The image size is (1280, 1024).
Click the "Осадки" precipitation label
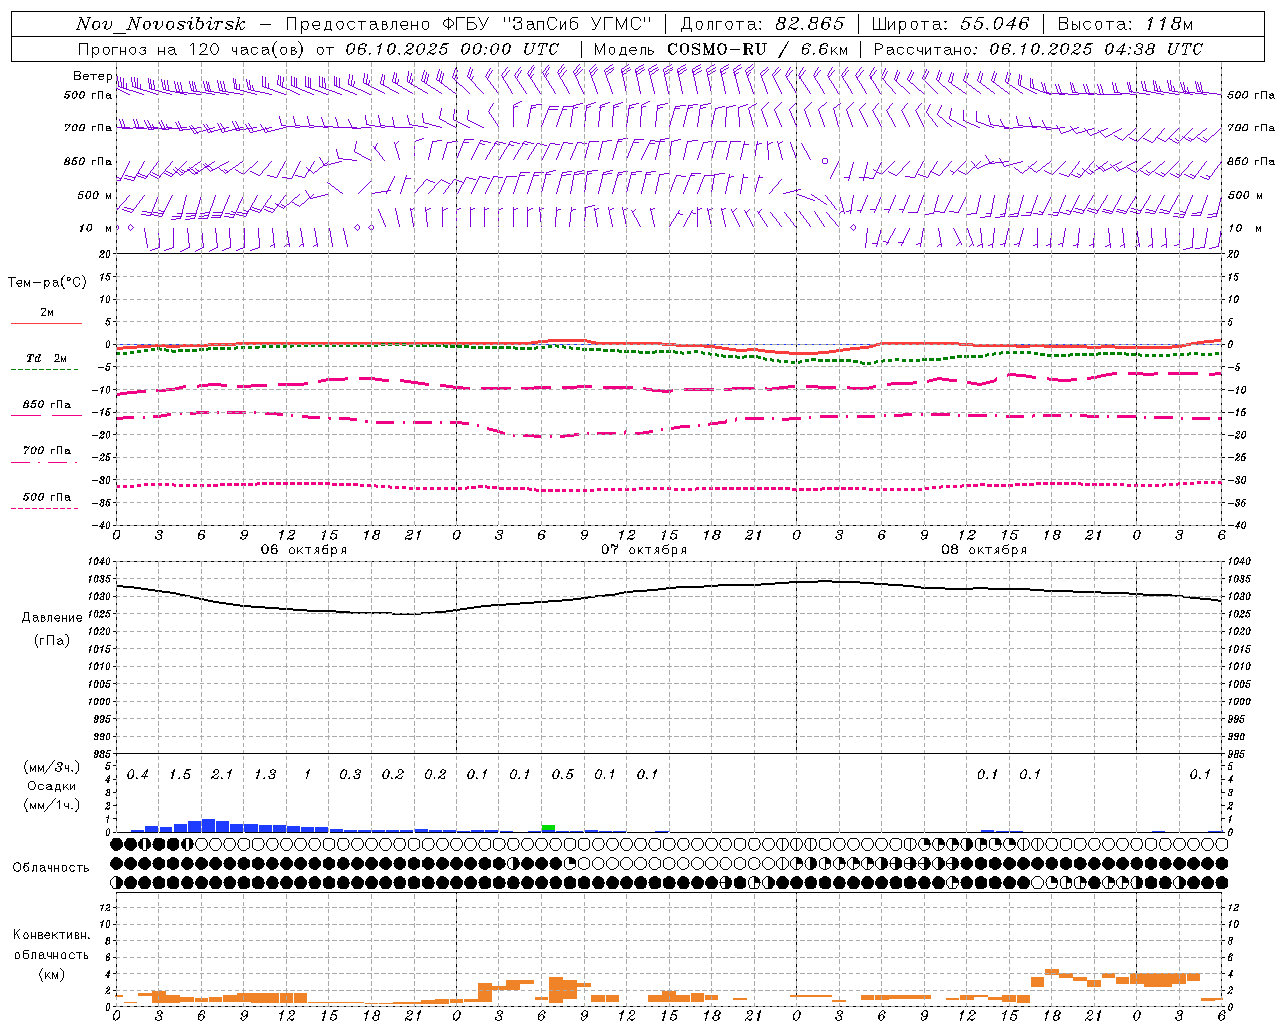click(51, 786)
